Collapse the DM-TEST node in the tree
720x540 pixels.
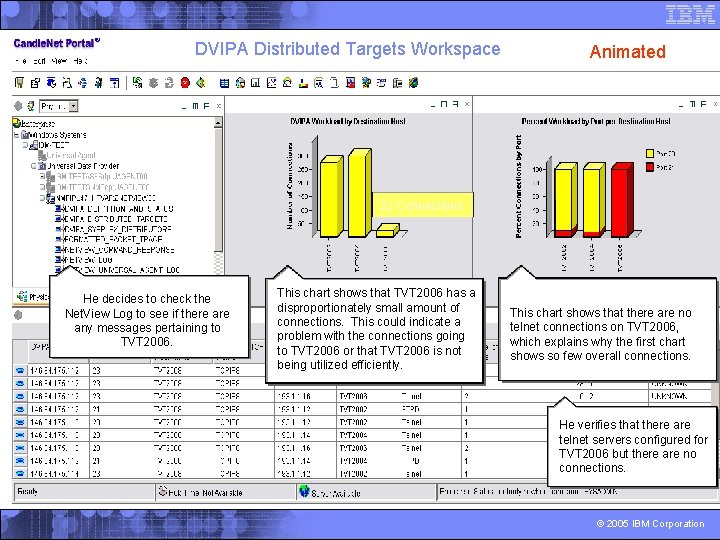click(x=26, y=145)
